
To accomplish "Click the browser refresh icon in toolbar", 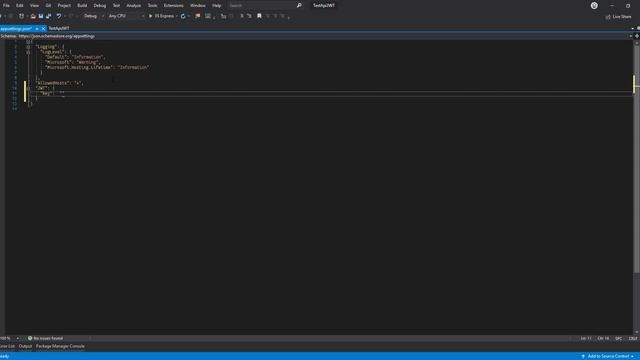I will pos(183,16).
